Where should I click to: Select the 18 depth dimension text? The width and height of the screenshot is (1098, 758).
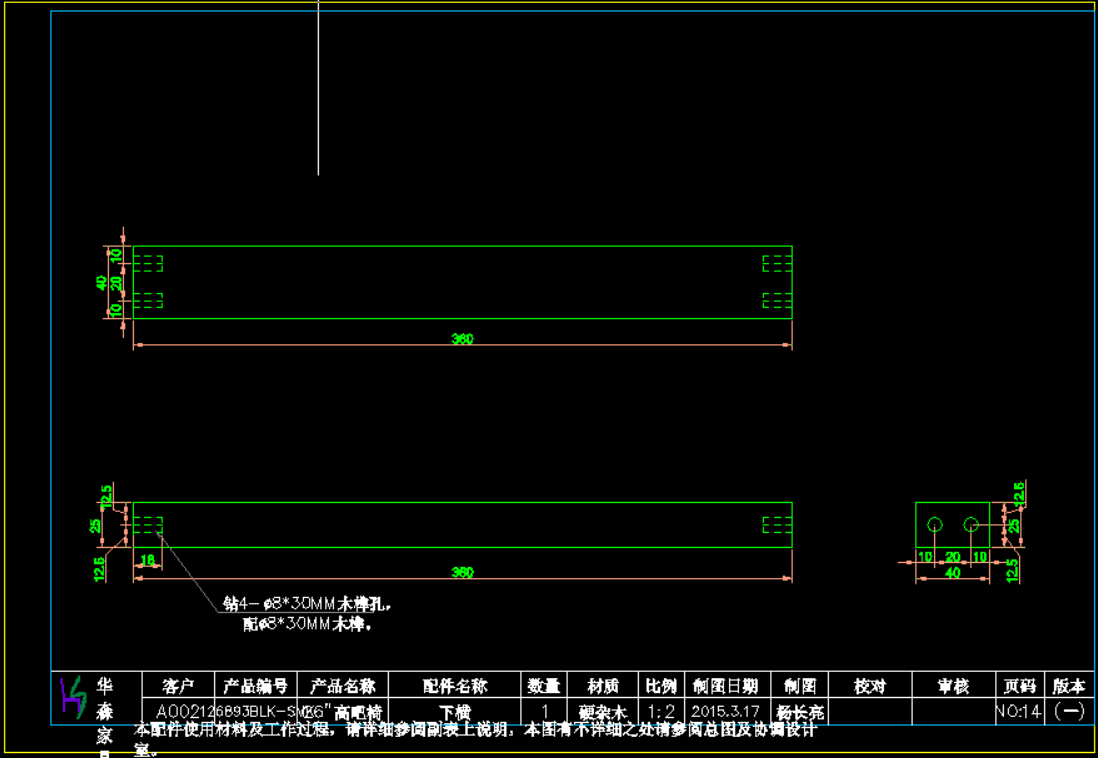tap(148, 560)
